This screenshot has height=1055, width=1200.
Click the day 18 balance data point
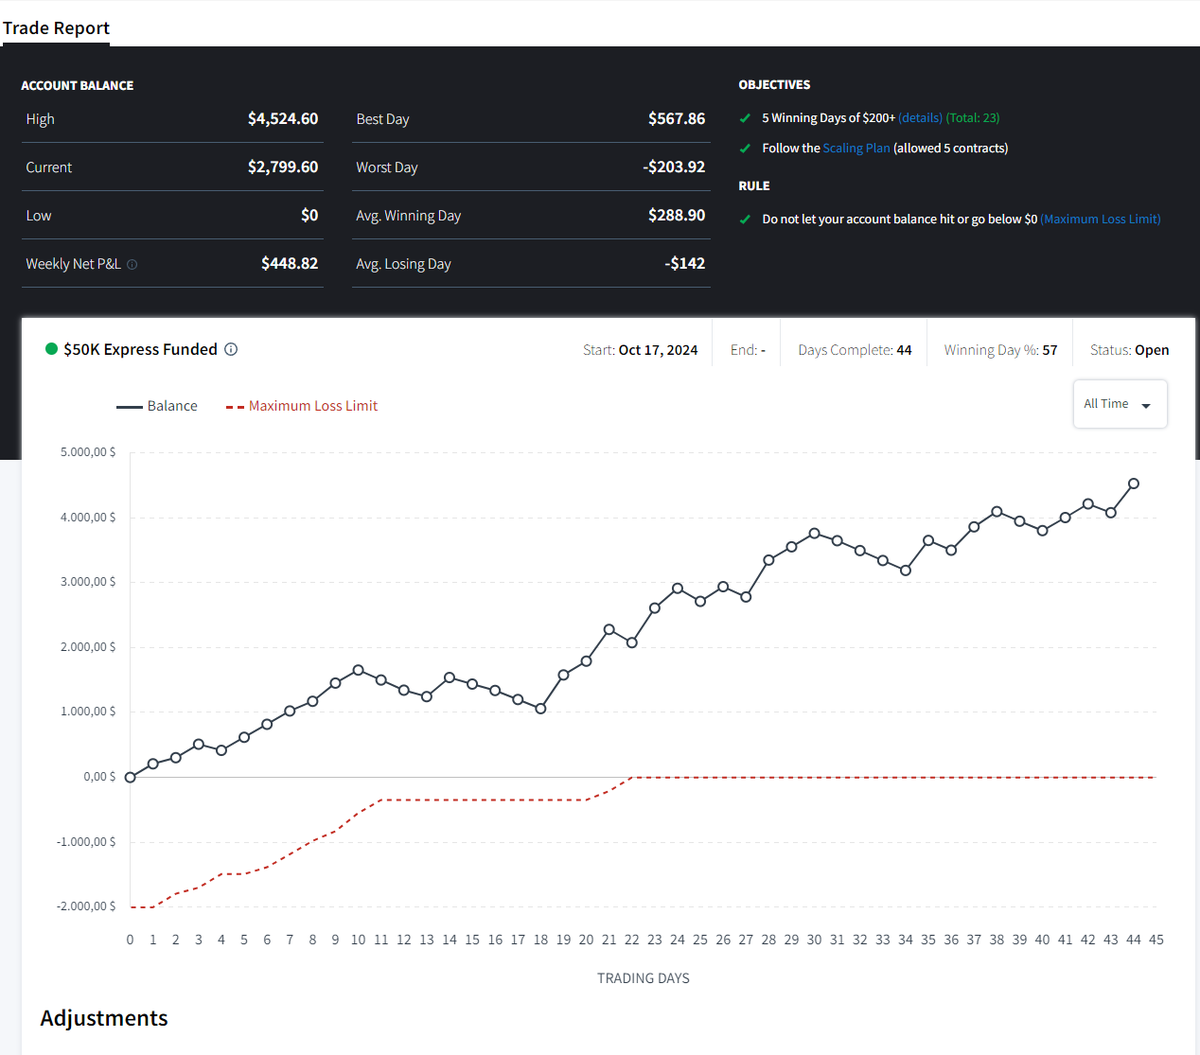(x=541, y=709)
